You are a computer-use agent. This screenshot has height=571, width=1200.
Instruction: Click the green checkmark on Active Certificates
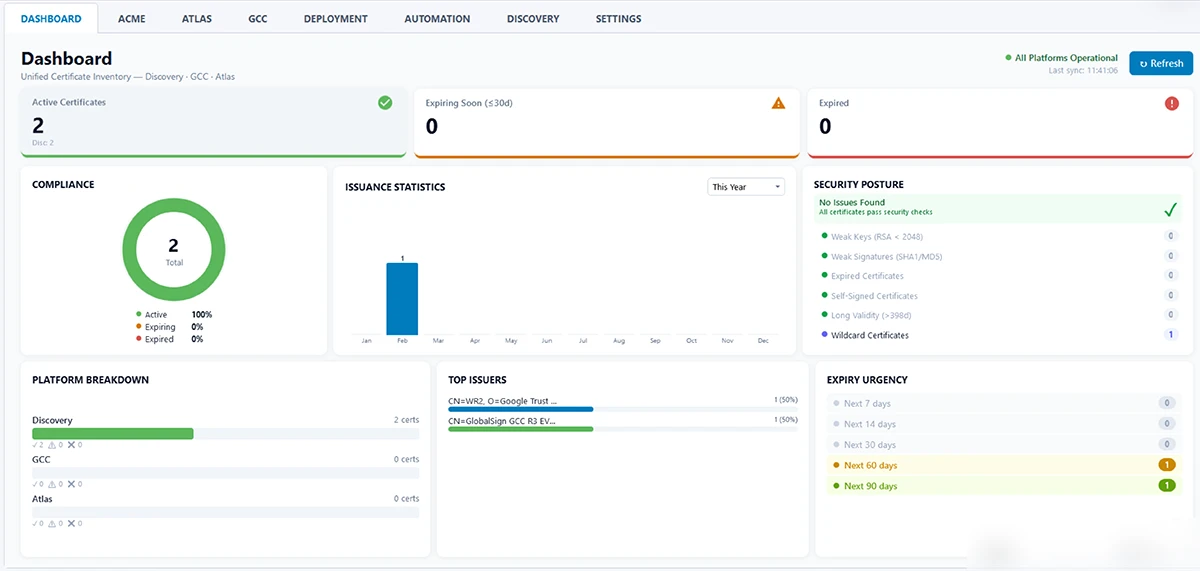(x=385, y=103)
